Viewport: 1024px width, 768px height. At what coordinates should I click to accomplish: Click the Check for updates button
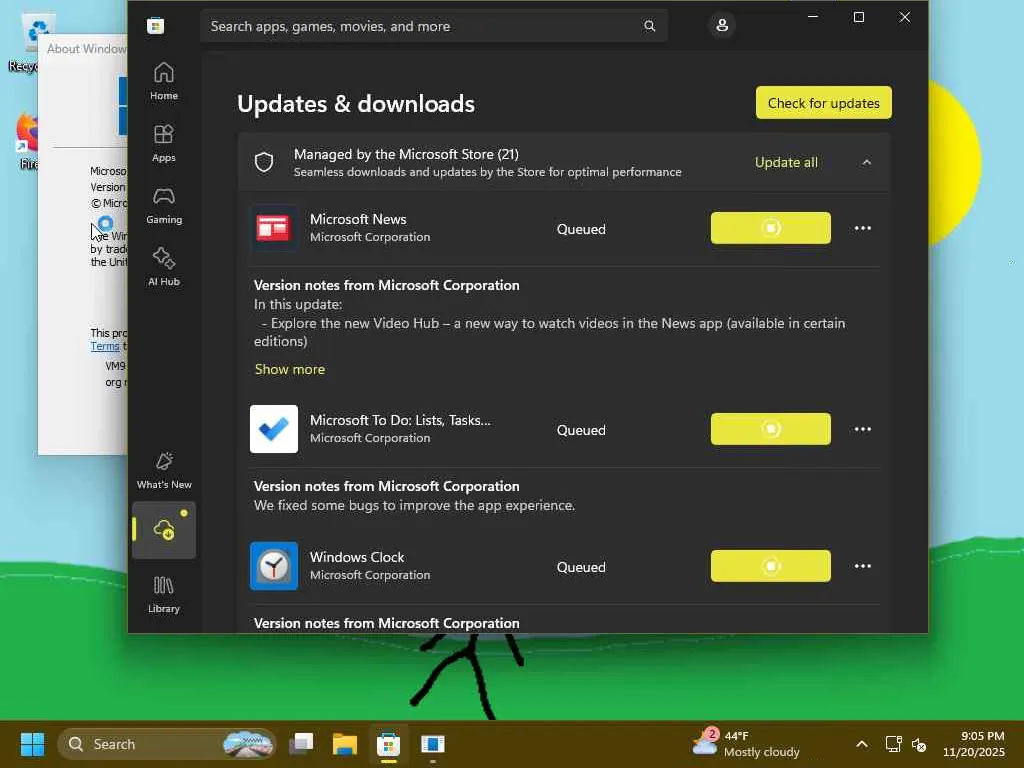pyautogui.click(x=824, y=103)
